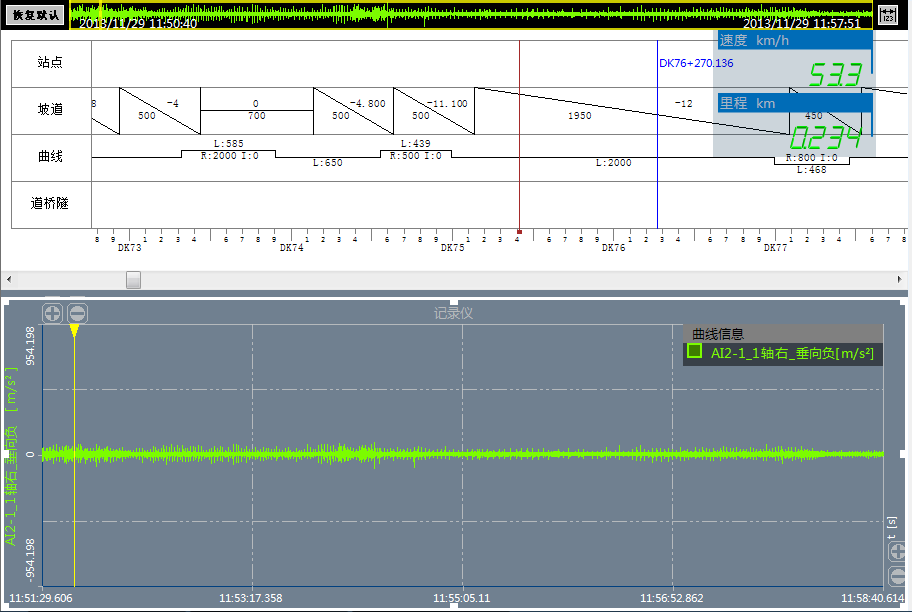The height and width of the screenshot is (612, 912).
Task: Click the yellow cursor marker triangle
Action: click(74, 330)
